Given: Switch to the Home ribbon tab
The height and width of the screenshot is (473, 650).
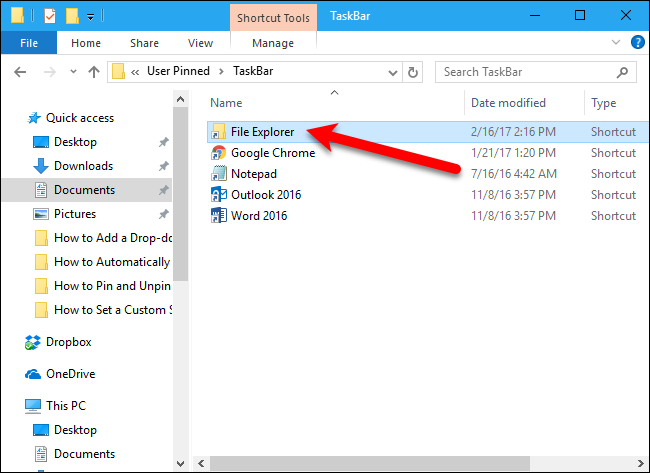Looking at the screenshot, I should (x=86, y=43).
